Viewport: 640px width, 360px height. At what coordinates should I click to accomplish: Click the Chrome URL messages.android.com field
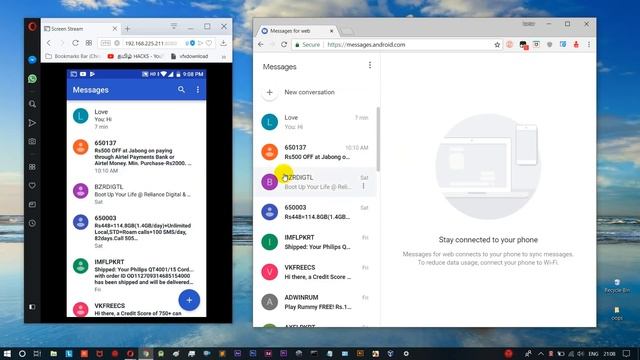click(366, 44)
